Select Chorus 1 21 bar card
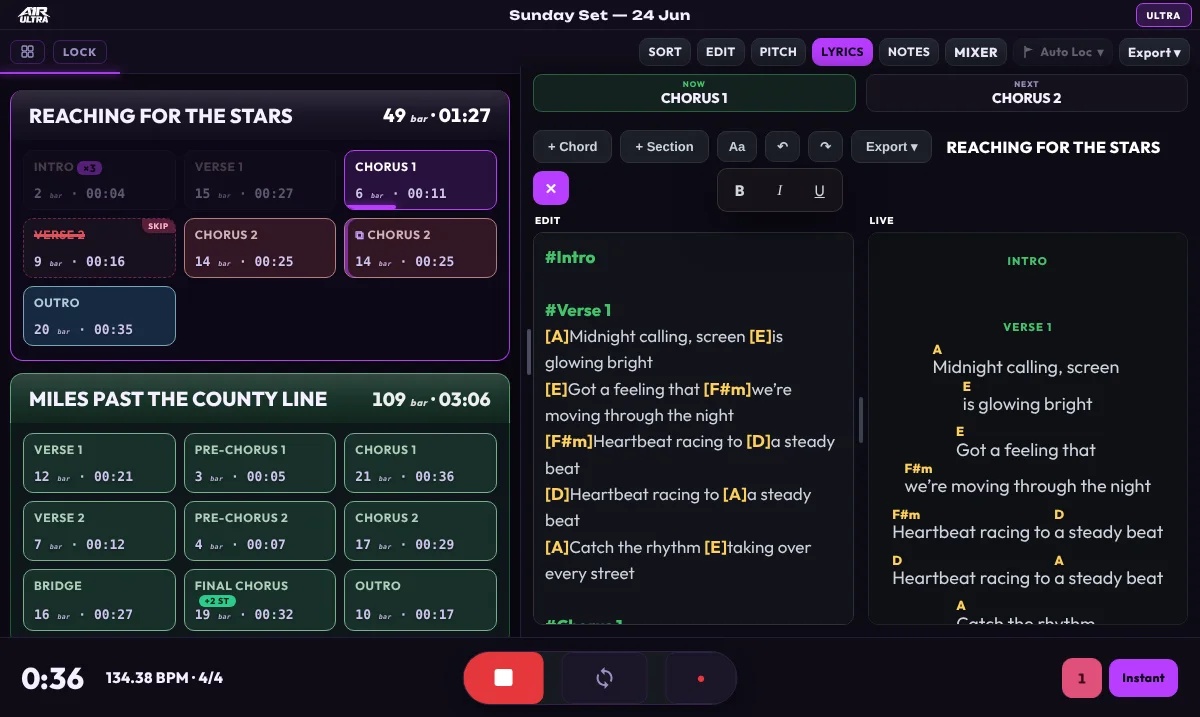The width and height of the screenshot is (1200, 717). click(x=420, y=463)
